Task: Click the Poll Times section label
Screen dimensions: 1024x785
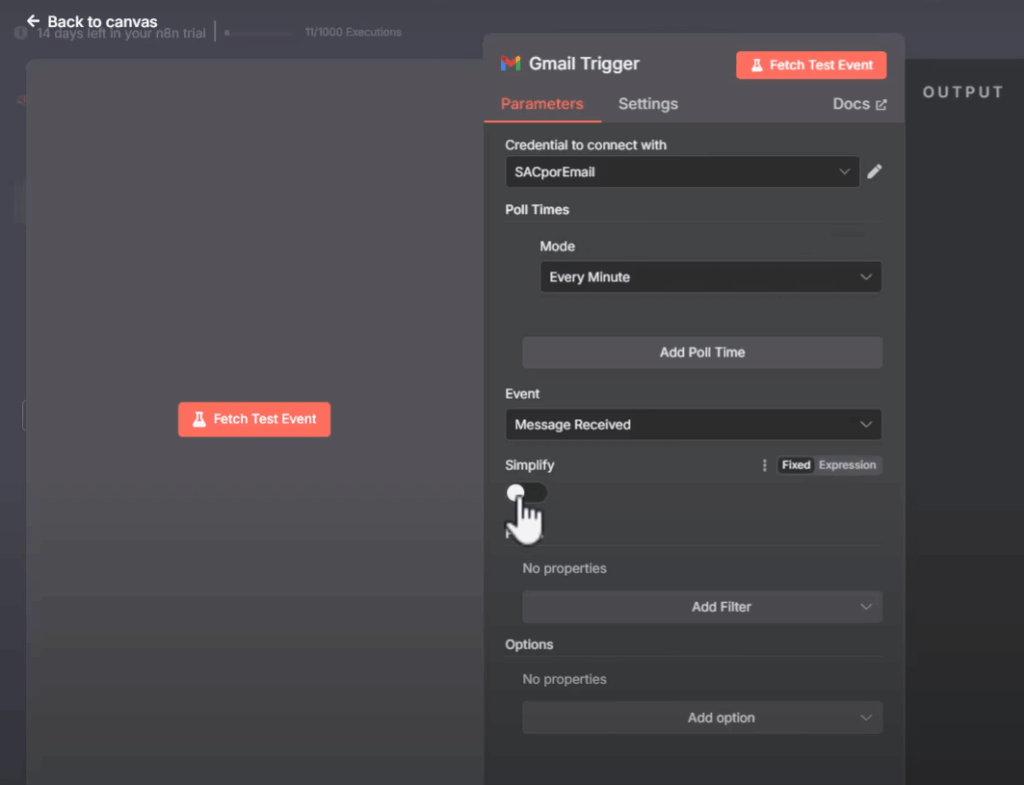Action: click(x=537, y=210)
